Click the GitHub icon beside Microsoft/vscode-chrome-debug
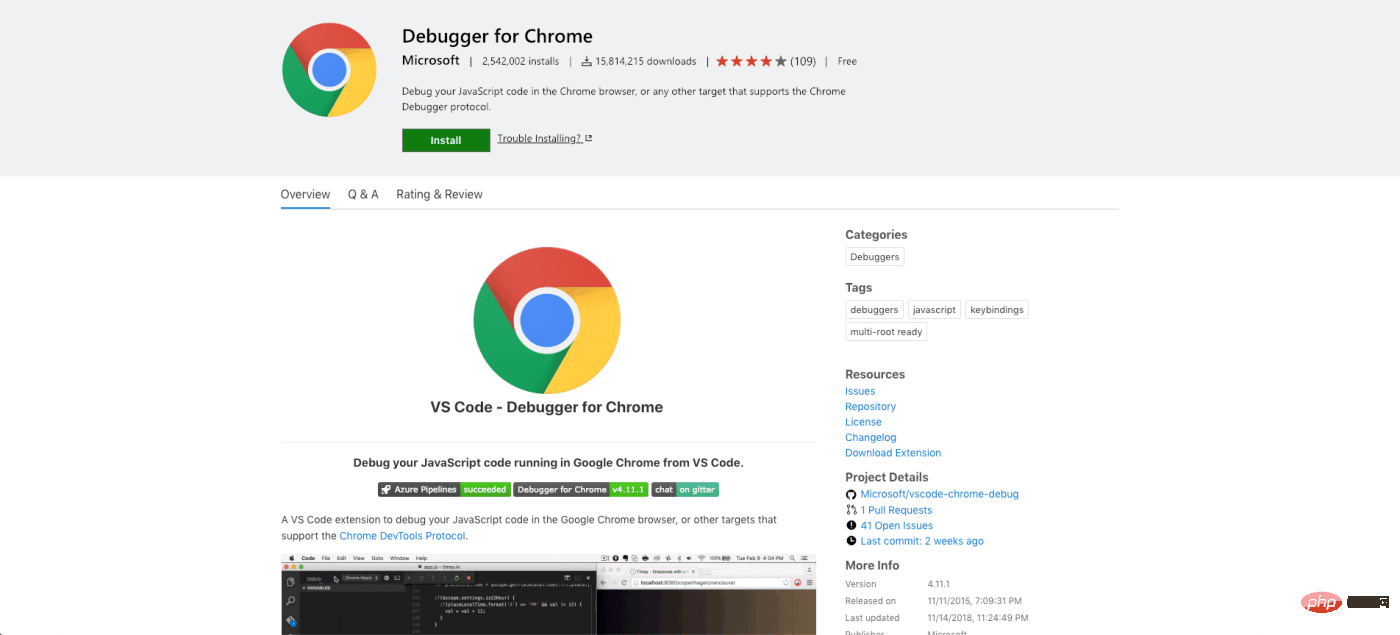Screen dimensions: 1400x635 [x=851, y=494]
